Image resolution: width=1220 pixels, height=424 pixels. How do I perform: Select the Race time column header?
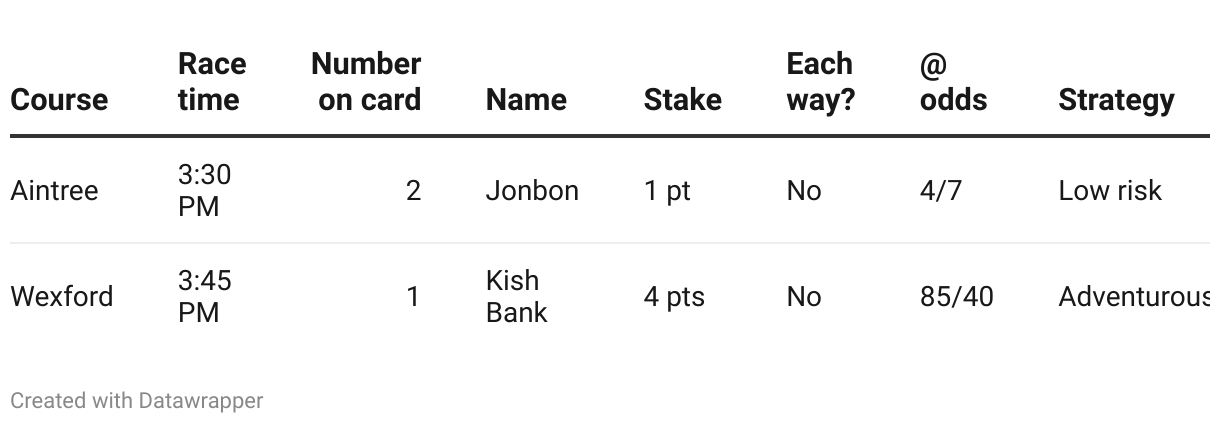tap(212, 82)
